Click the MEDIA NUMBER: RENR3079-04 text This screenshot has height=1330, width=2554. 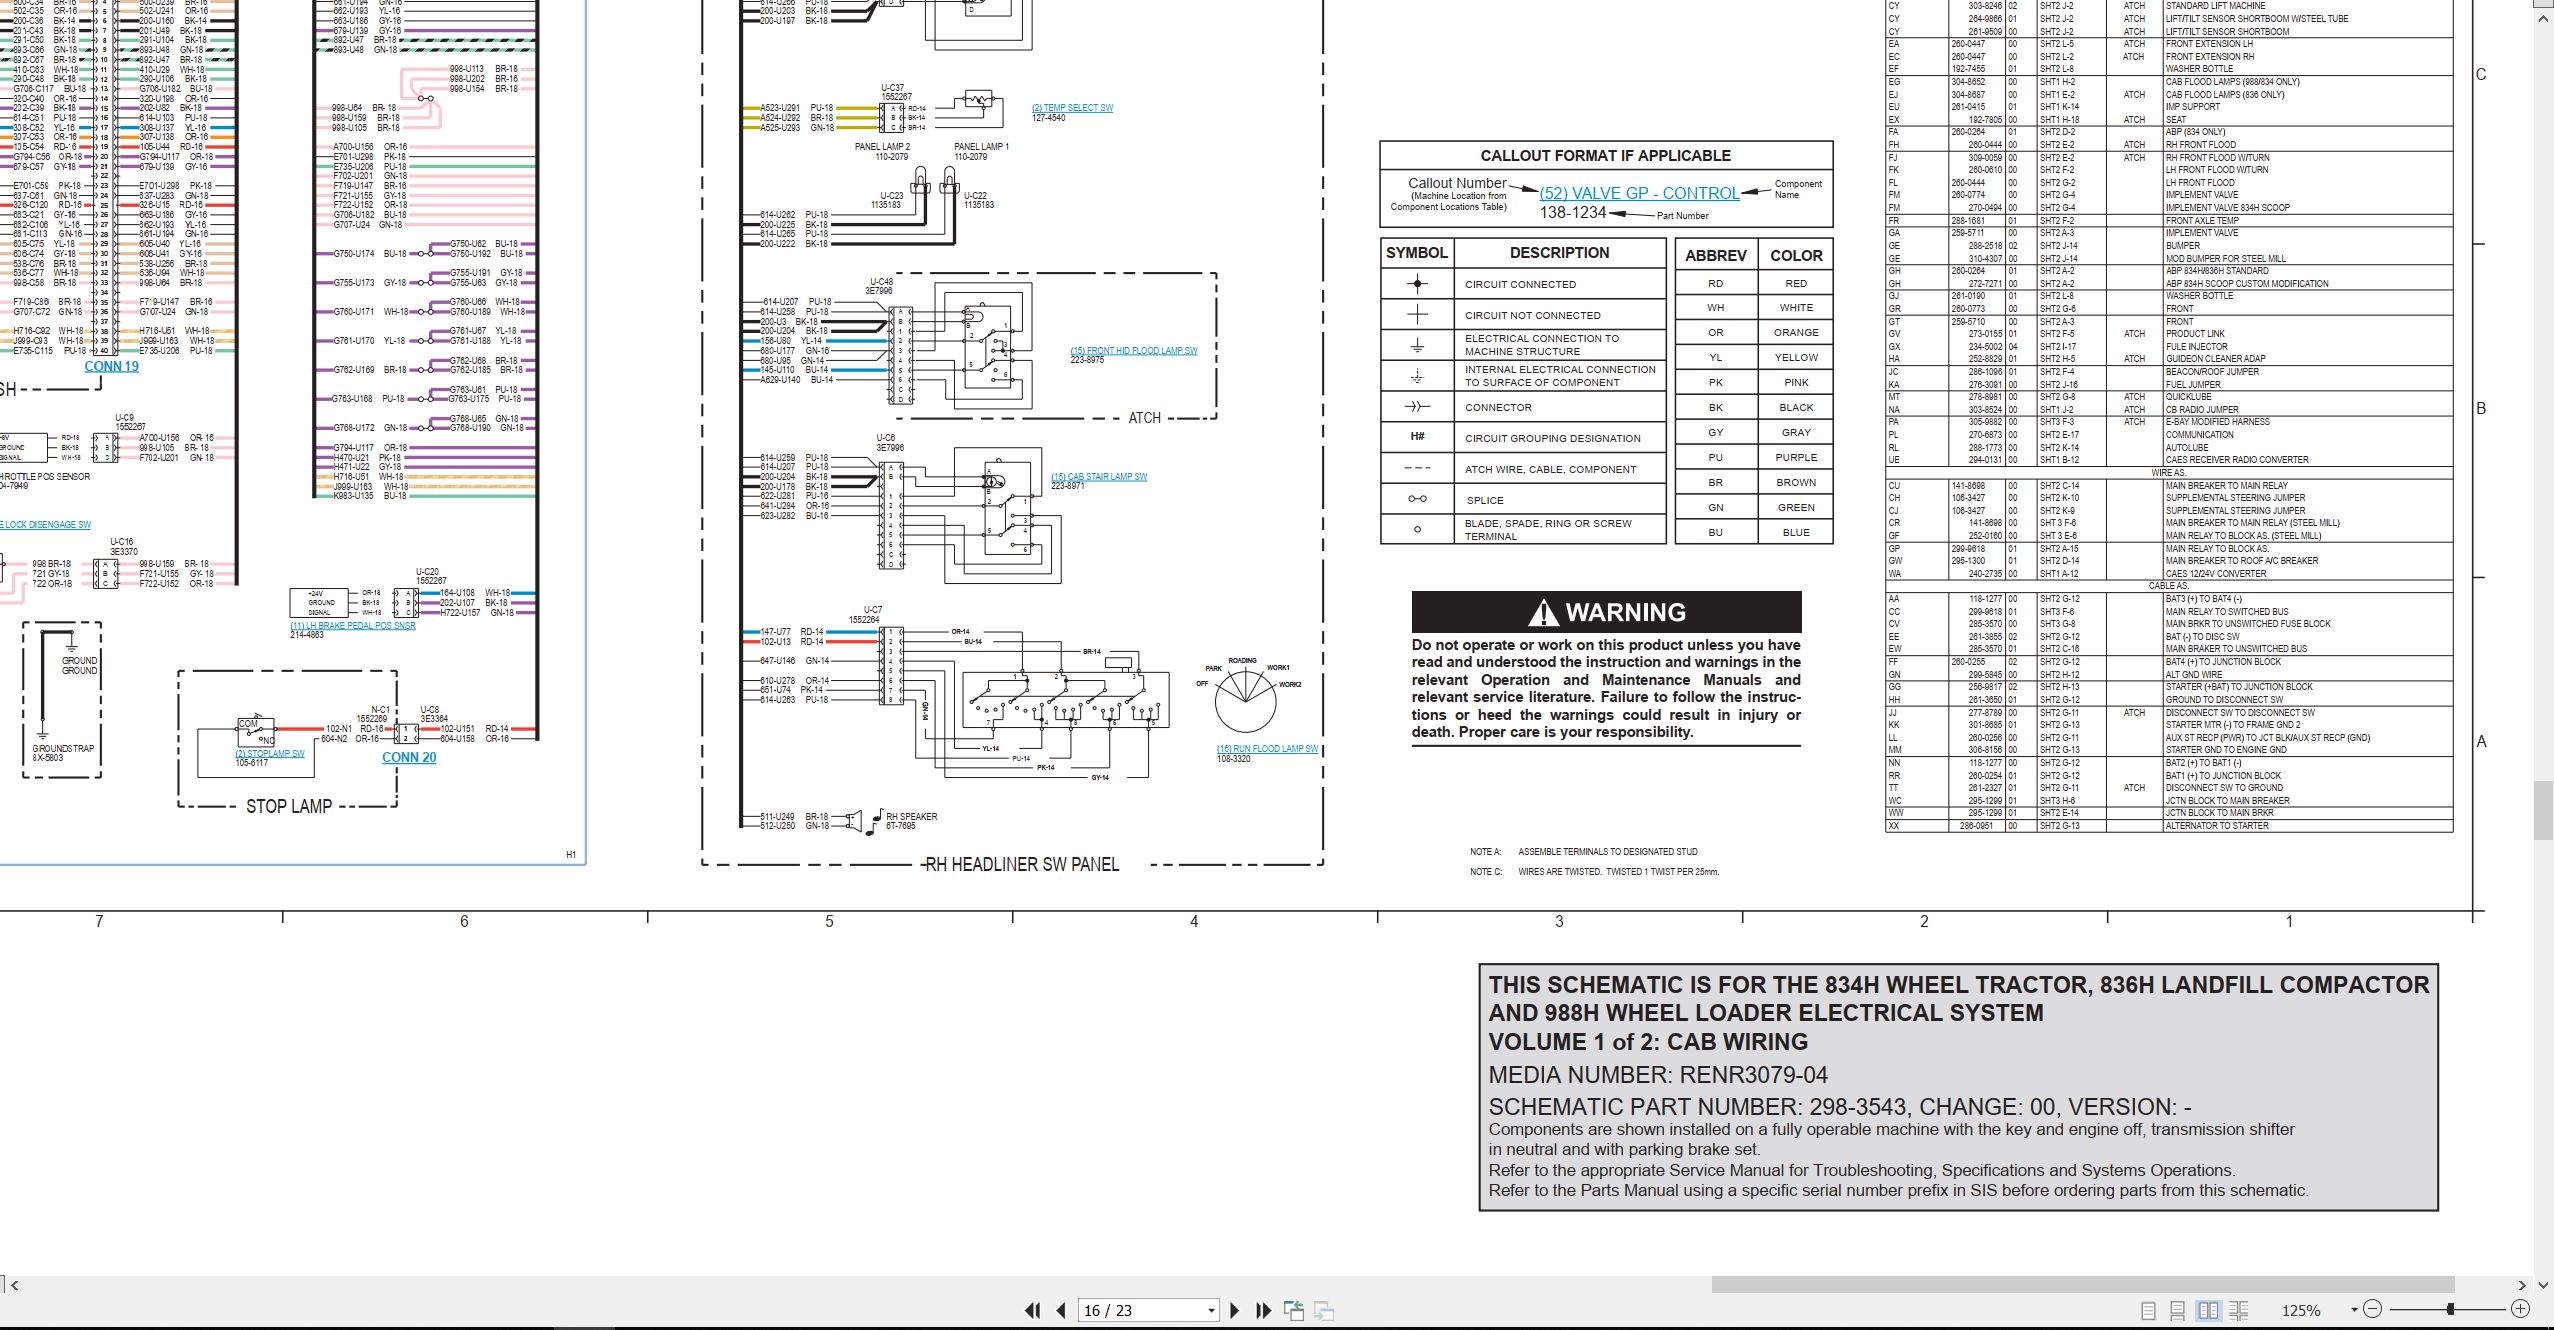click(x=1657, y=1075)
